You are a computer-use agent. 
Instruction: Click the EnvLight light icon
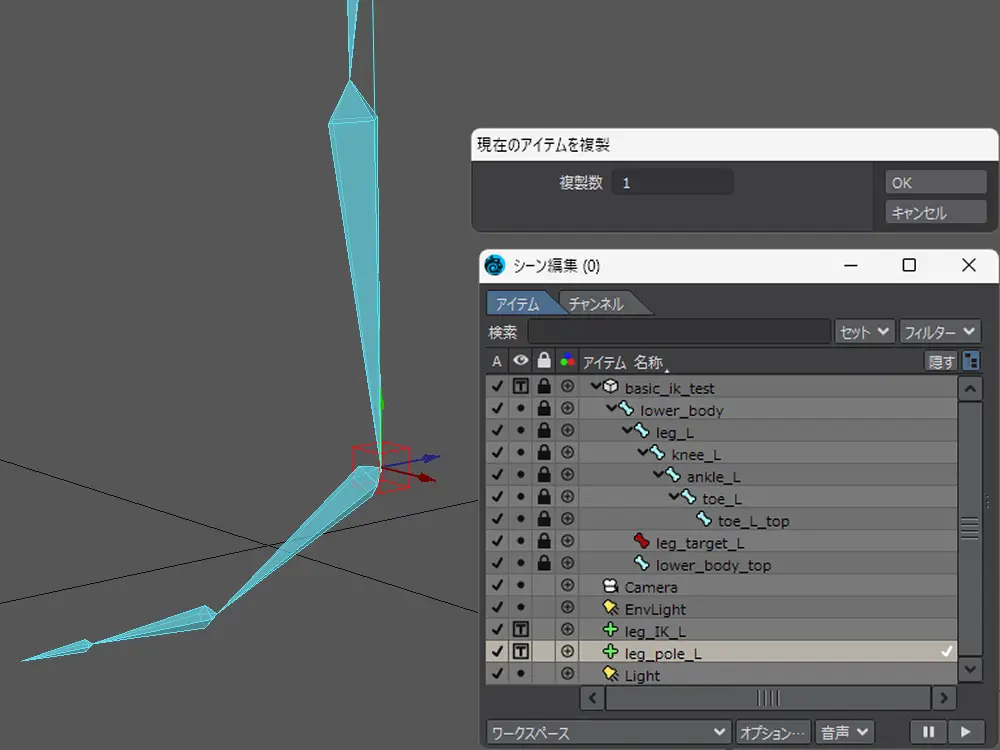pos(610,609)
